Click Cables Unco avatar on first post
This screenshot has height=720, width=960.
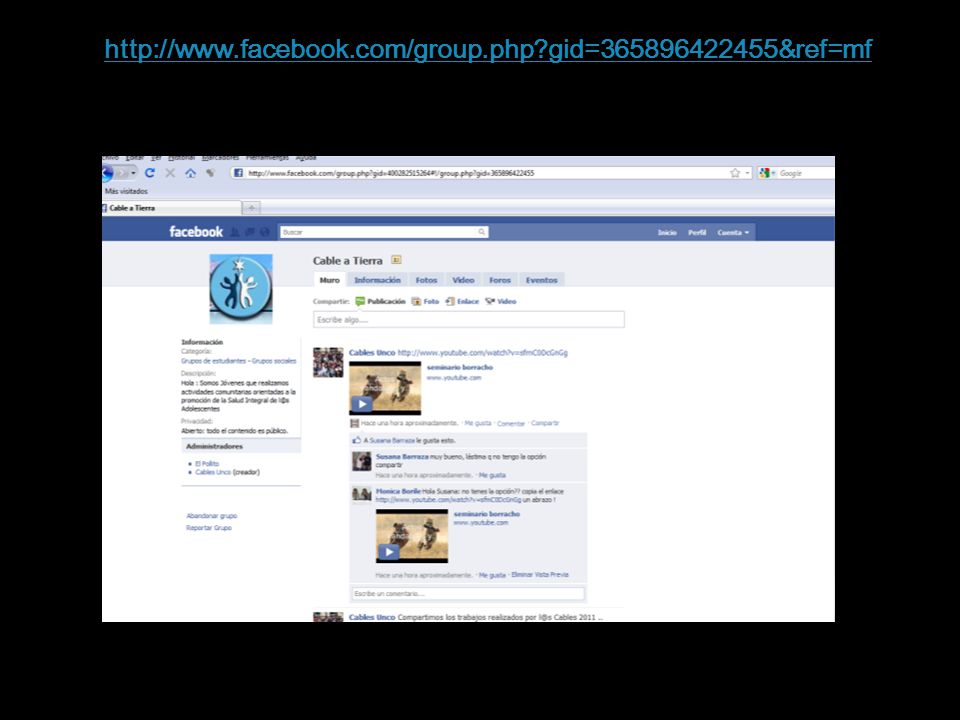click(328, 362)
